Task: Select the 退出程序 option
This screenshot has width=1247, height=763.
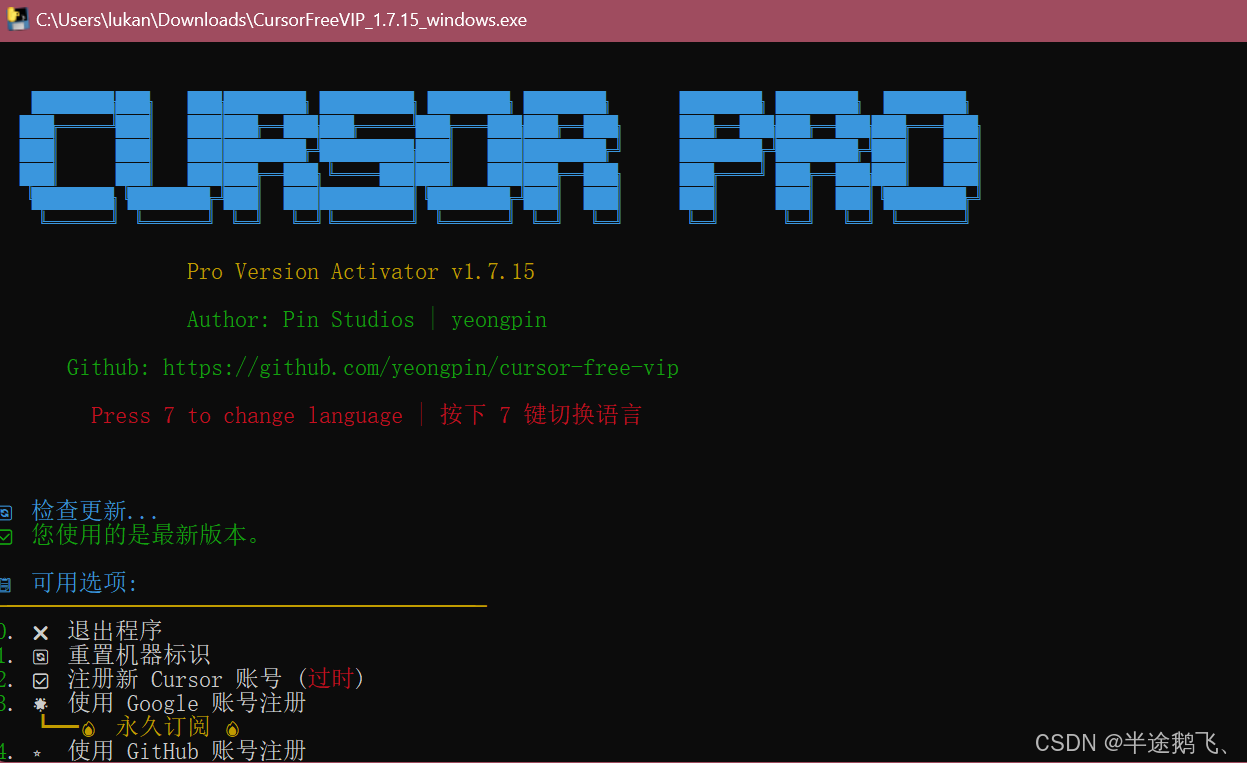Action: point(115,631)
